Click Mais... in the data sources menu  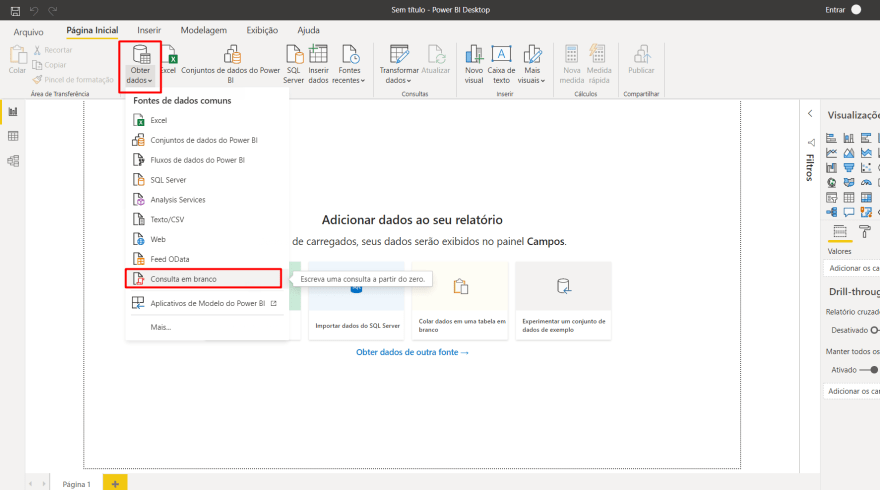[x=161, y=327]
